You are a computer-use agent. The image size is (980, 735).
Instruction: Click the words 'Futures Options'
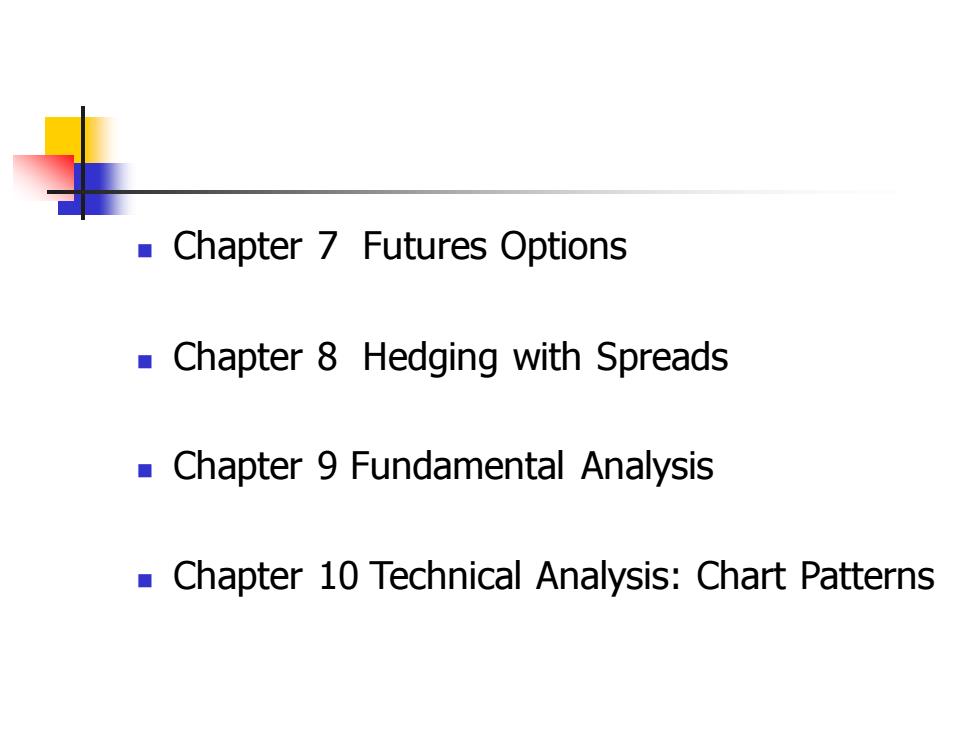tap(494, 246)
